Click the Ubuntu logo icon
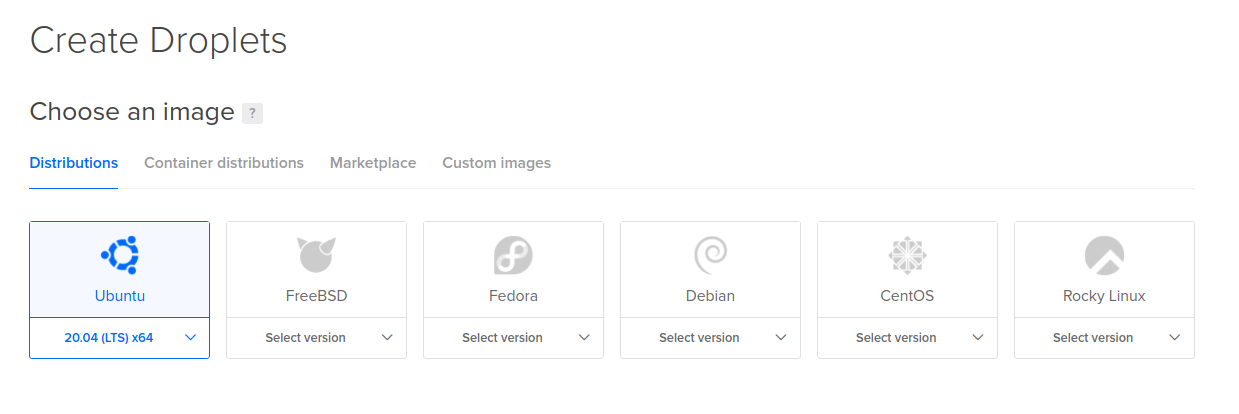The height and width of the screenshot is (414, 1239). [x=120, y=255]
